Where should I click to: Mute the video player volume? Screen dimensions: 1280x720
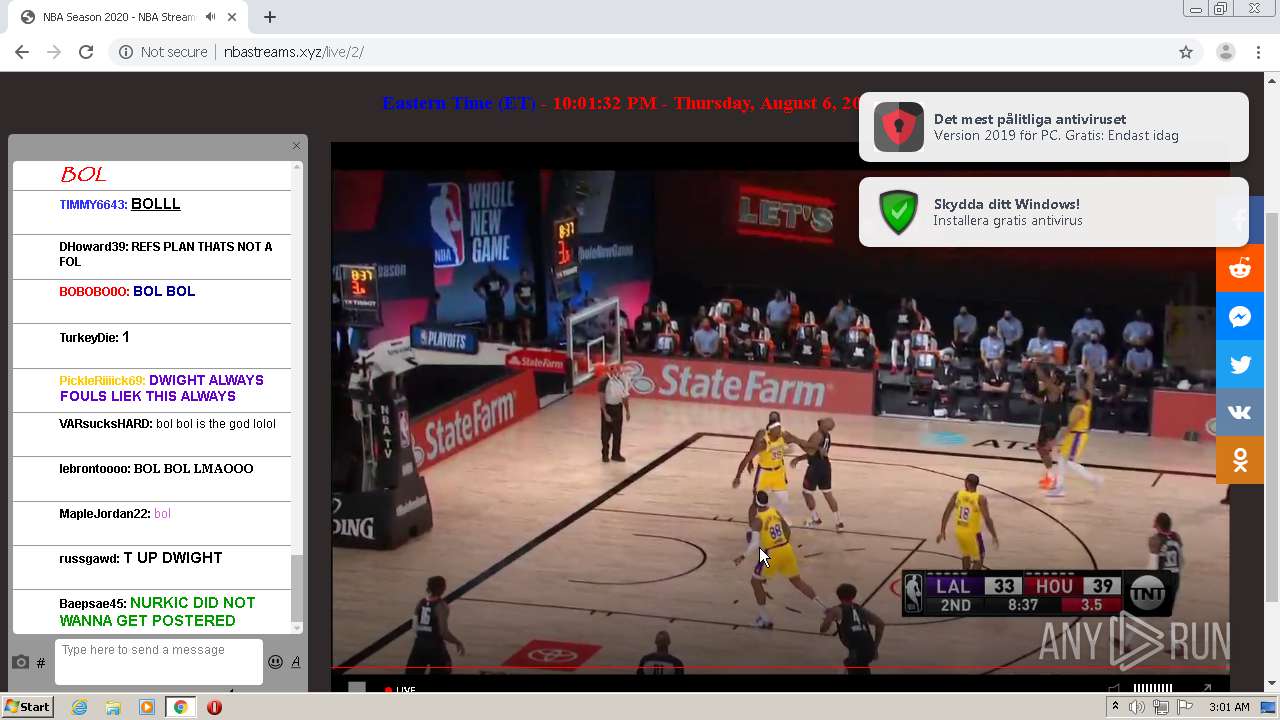[1114, 687]
